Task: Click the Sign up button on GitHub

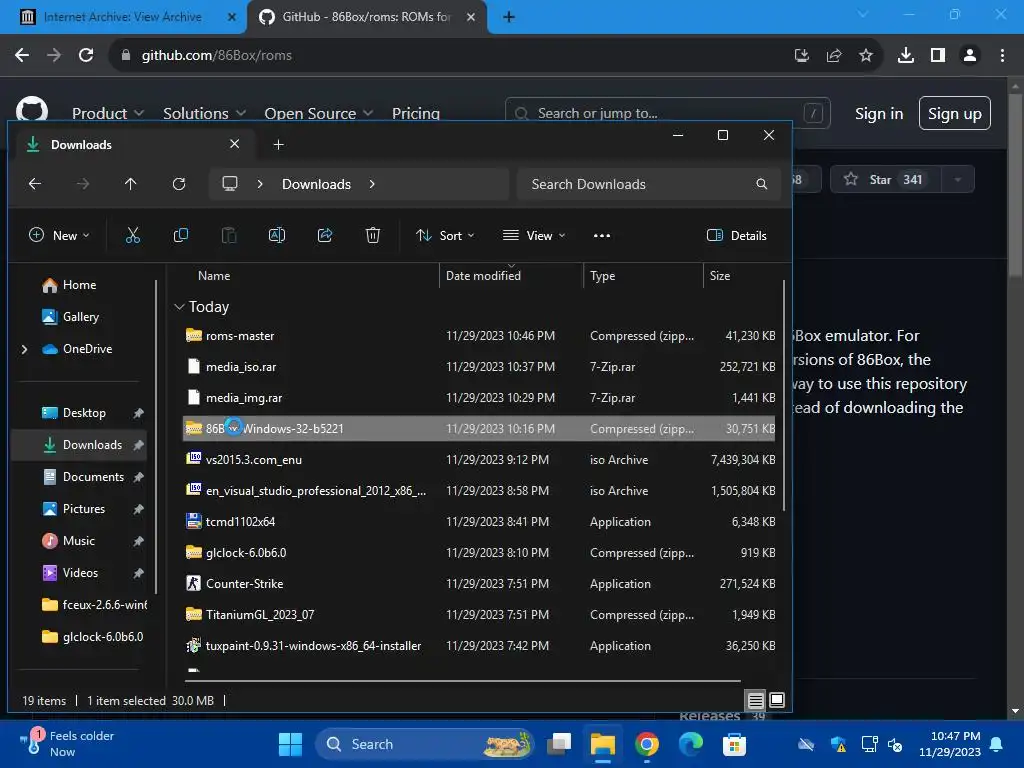Action: 955,114
